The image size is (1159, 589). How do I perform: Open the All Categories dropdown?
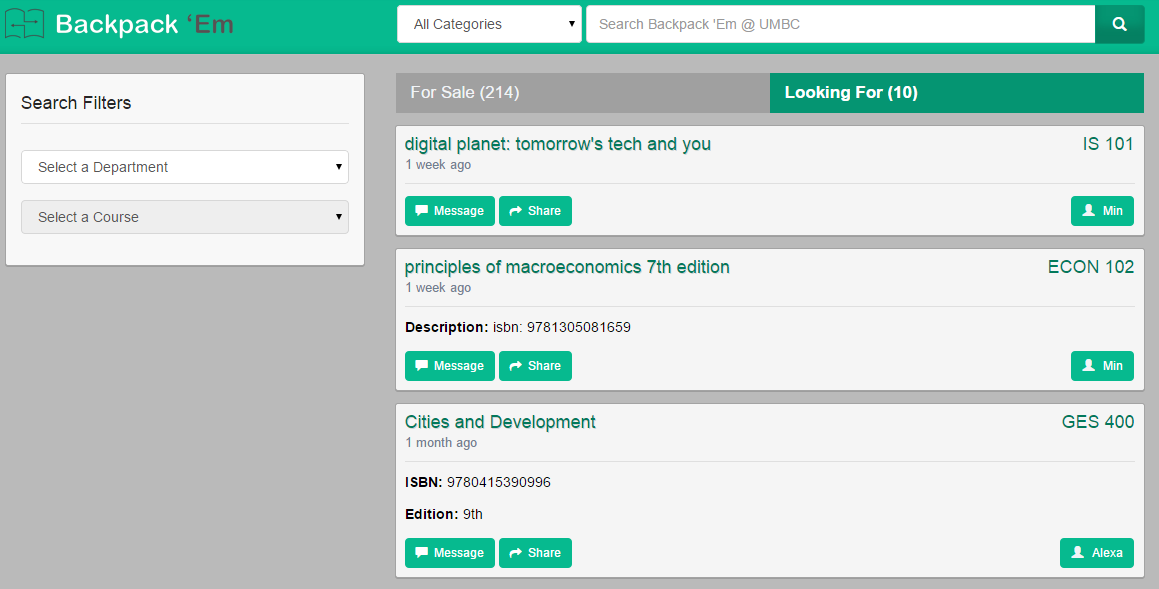(x=489, y=24)
